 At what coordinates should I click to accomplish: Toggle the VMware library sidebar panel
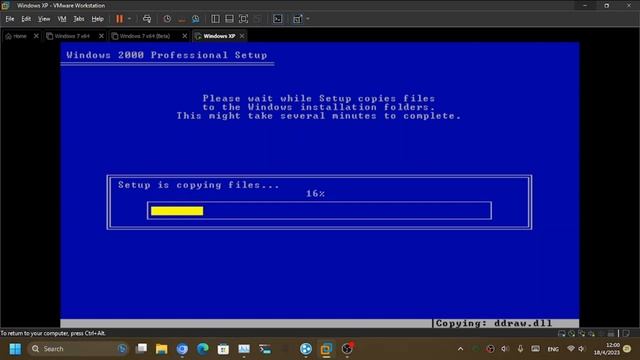pyautogui.click(x=216, y=19)
